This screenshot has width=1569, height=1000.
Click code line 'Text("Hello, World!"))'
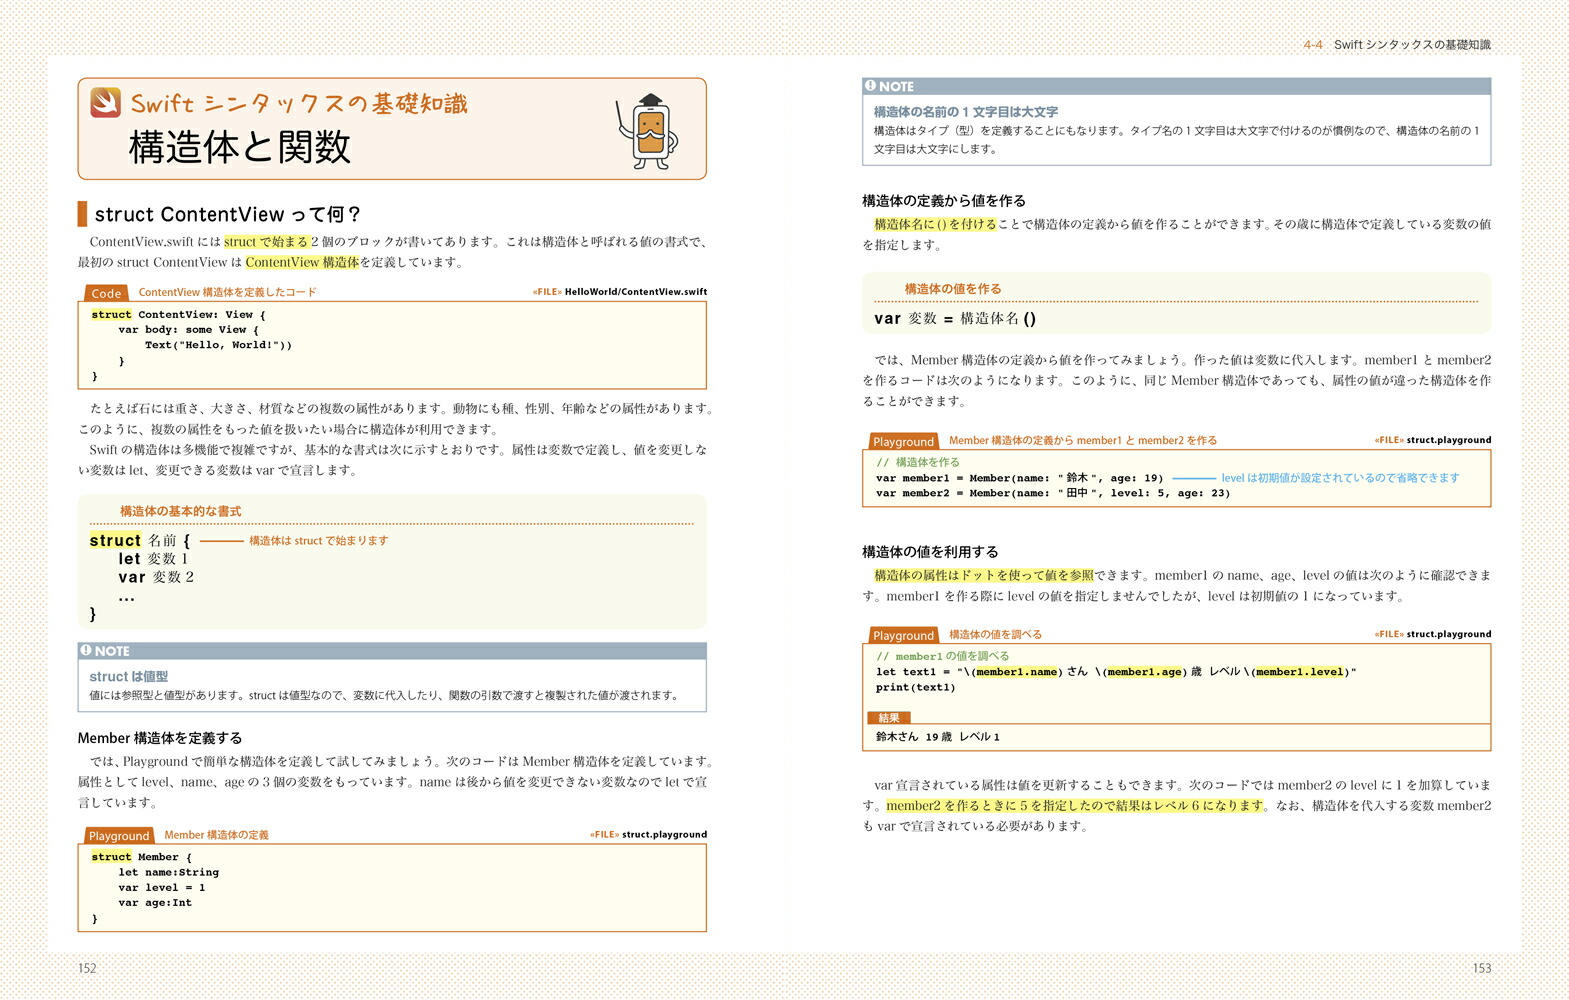click(218, 345)
